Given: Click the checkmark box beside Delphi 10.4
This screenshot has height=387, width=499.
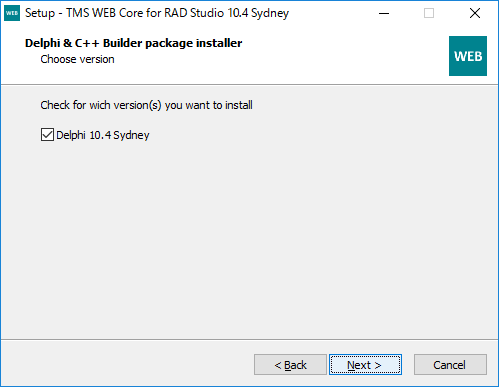Looking at the screenshot, I should (x=47, y=135).
